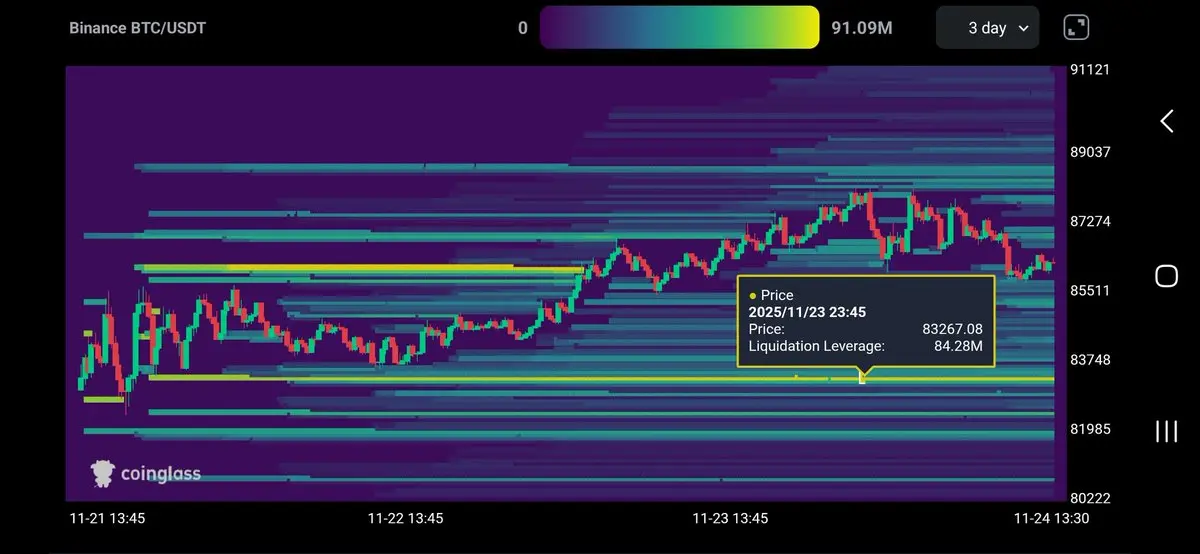Tap the Android recent apps button
Viewport: 1200px width, 554px height.
pyautogui.click(x=1166, y=431)
